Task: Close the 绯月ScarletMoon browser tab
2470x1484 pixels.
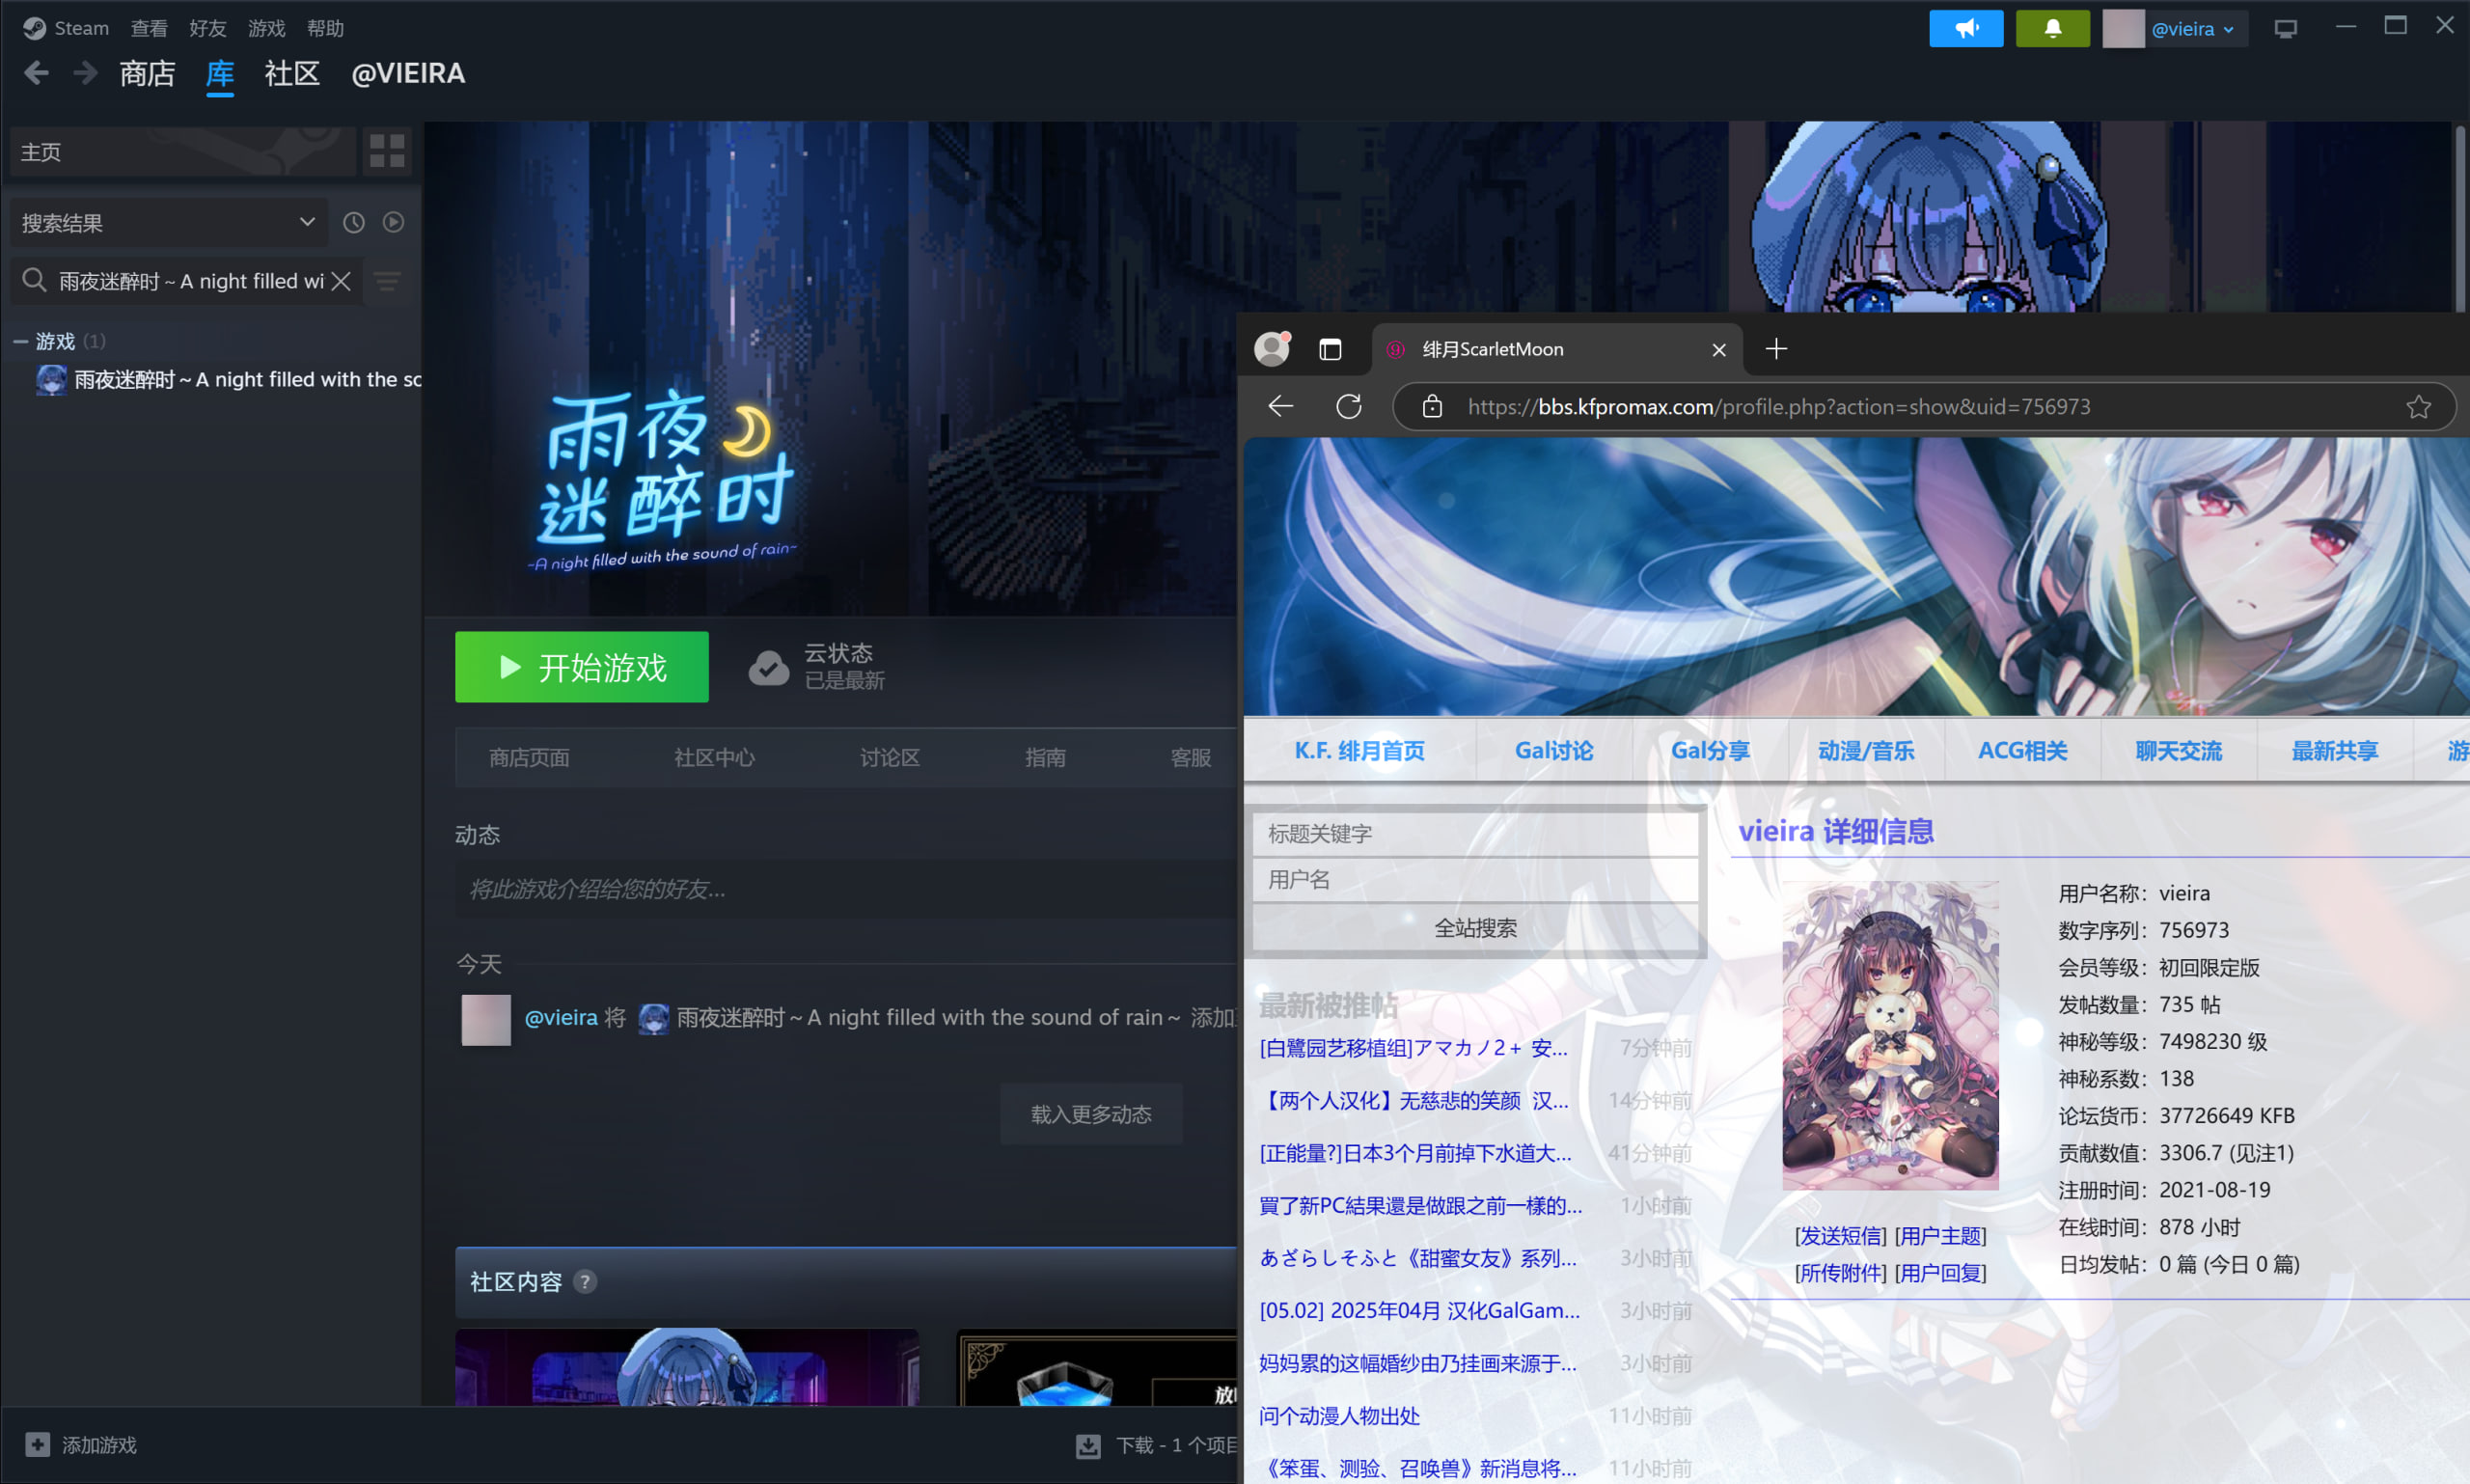Action: point(1719,349)
